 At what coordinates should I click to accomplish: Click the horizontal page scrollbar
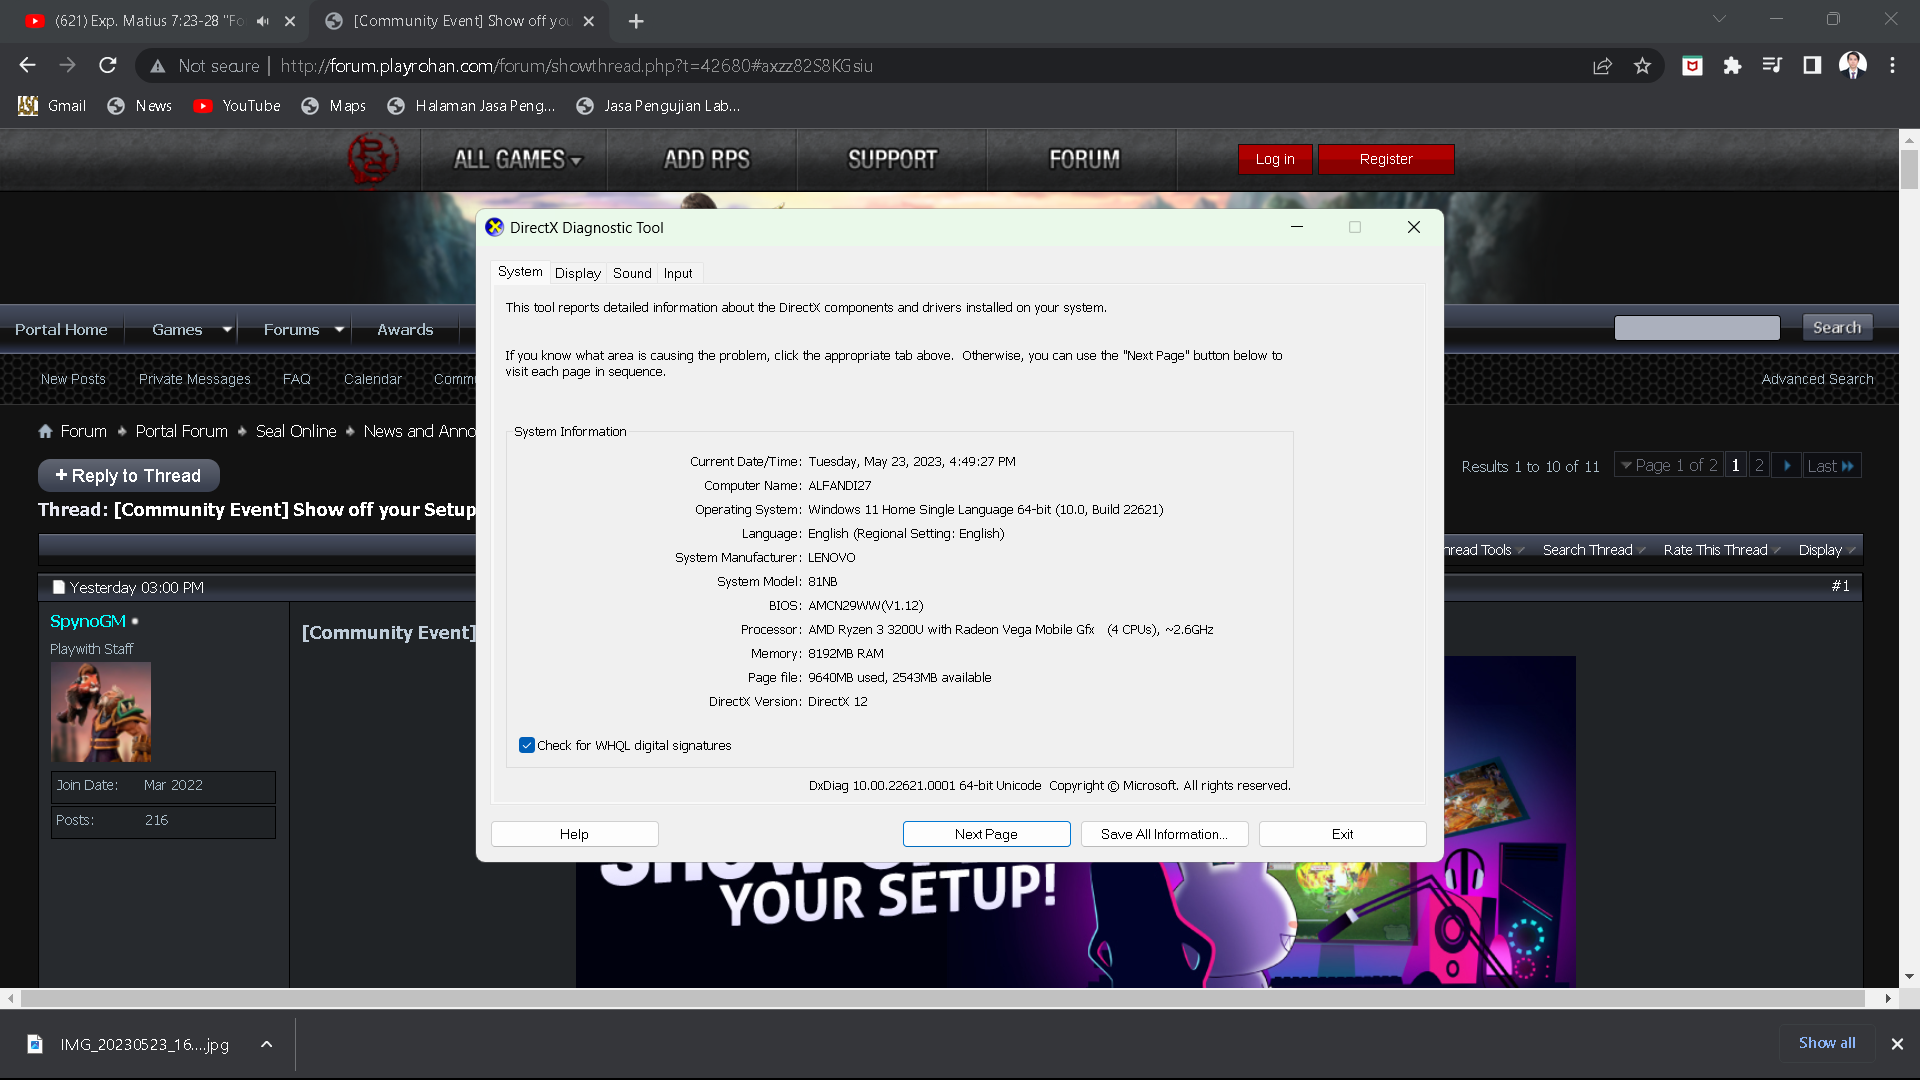pos(942,998)
